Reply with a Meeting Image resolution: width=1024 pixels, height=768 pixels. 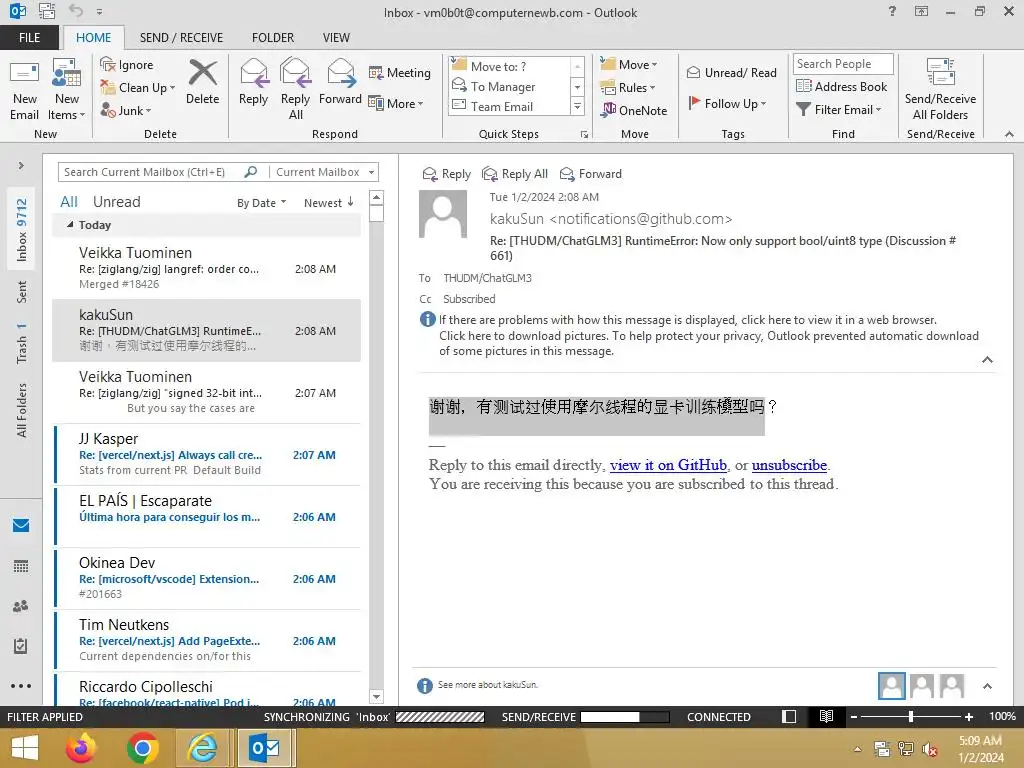(400, 72)
